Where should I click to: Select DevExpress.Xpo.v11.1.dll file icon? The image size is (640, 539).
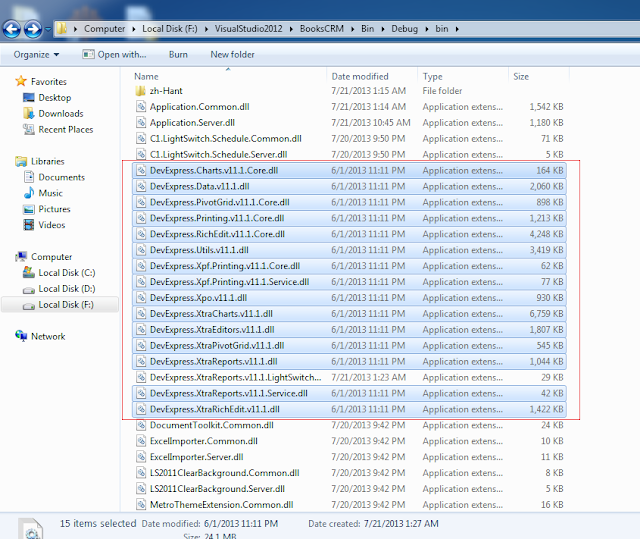point(141,297)
